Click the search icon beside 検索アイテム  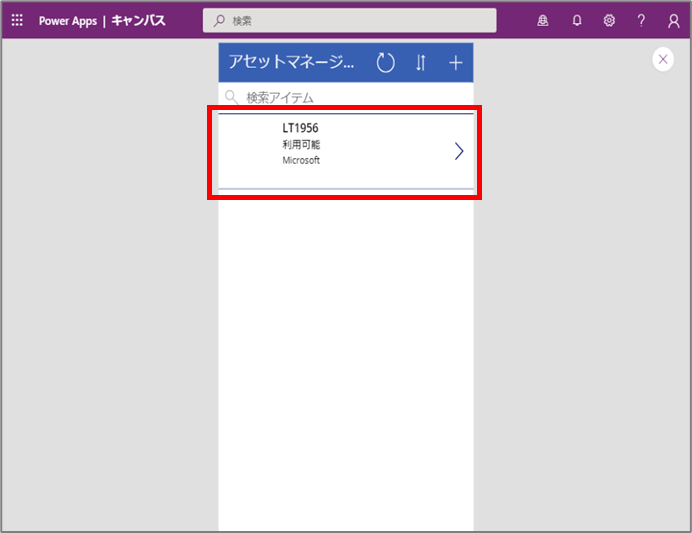(231, 97)
